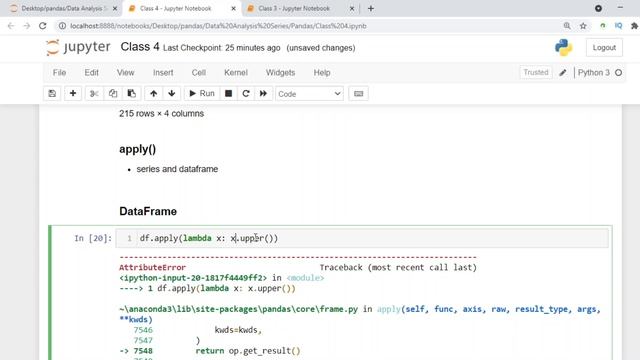The height and width of the screenshot is (360, 640).
Task: Move selected cell down arrow
Action: tap(172, 93)
